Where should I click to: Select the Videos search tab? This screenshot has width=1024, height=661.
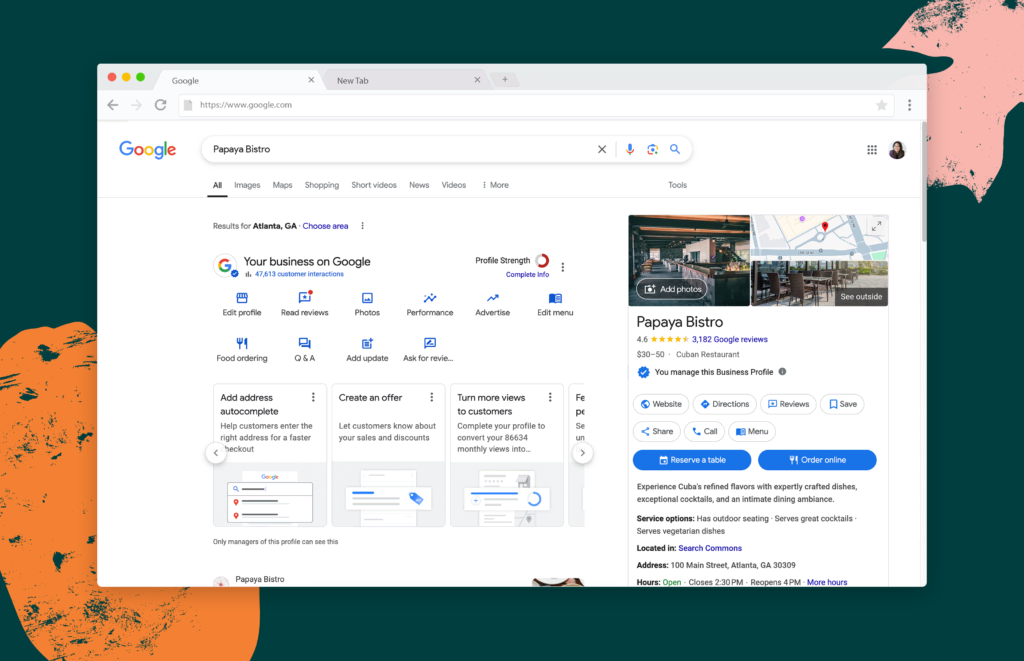[x=454, y=185]
